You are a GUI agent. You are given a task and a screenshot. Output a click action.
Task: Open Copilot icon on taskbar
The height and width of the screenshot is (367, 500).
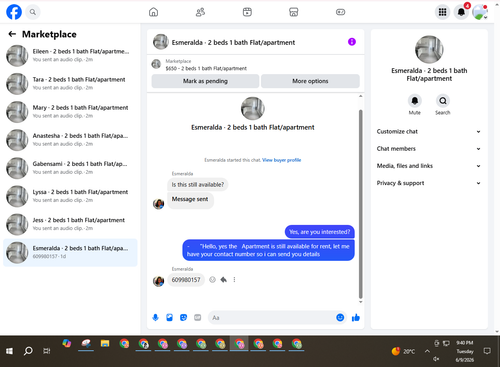[67, 343]
